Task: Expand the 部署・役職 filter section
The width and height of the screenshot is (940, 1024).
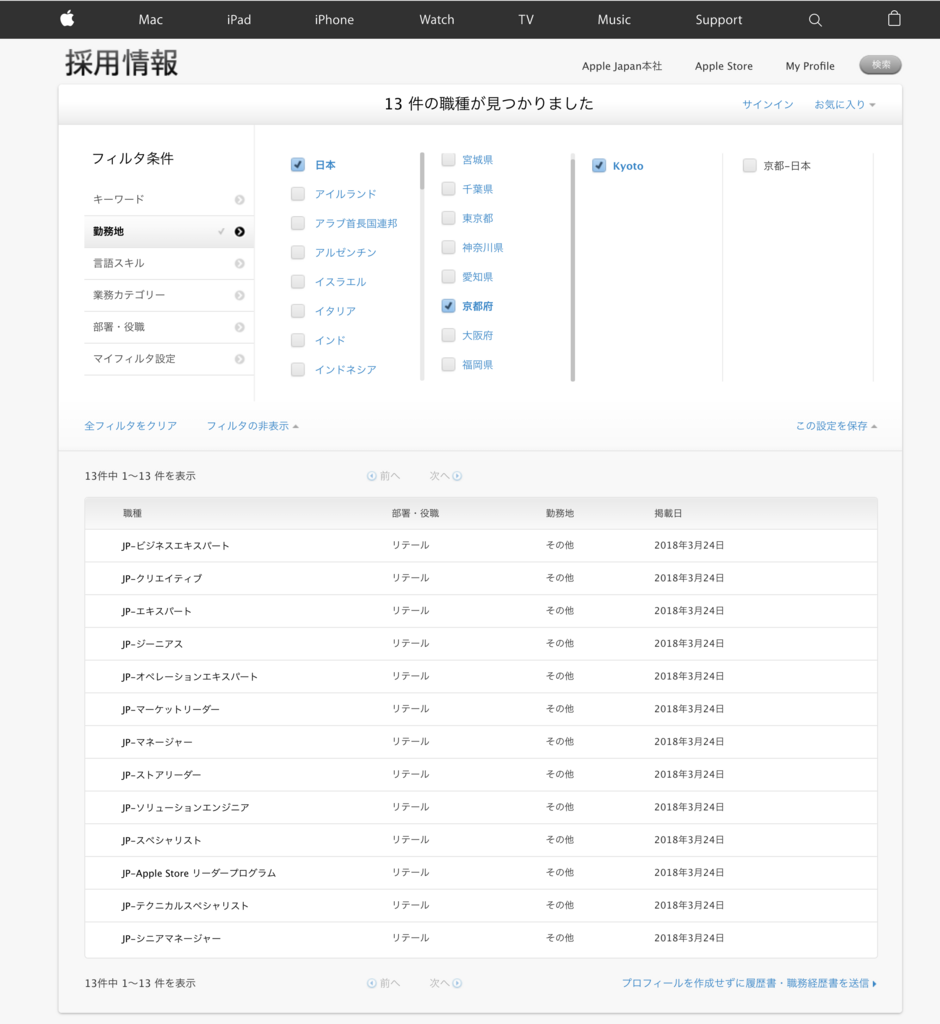Action: tap(169, 327)
